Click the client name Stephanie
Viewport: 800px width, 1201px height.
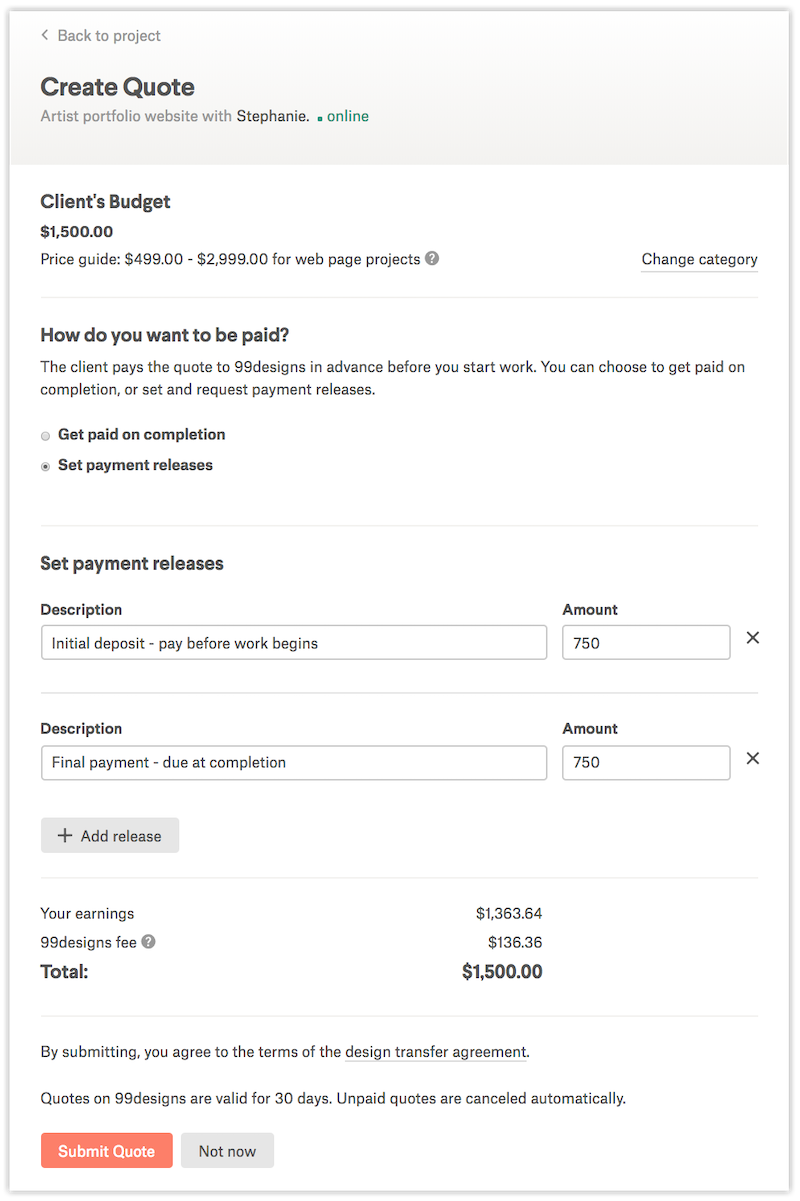point(271,117)
